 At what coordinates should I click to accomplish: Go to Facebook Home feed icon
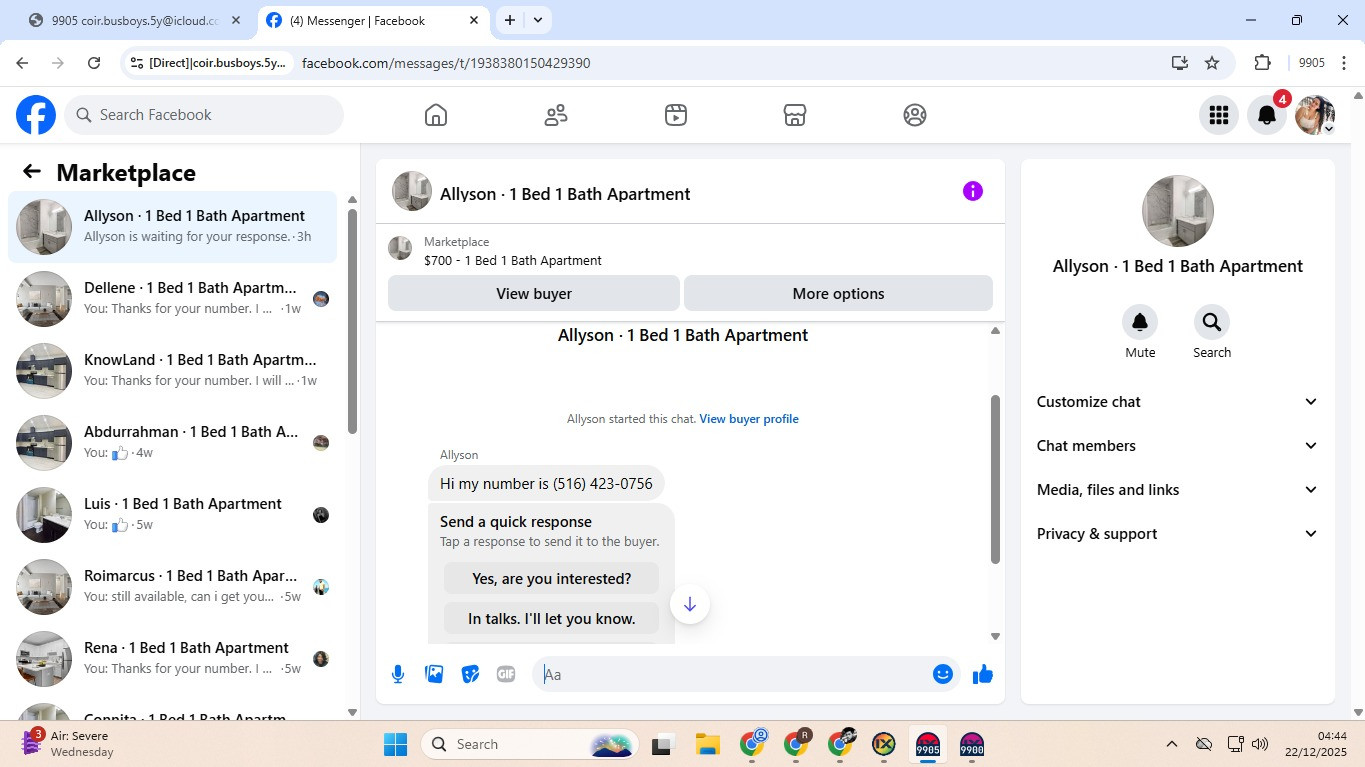[x=436, y=115]
